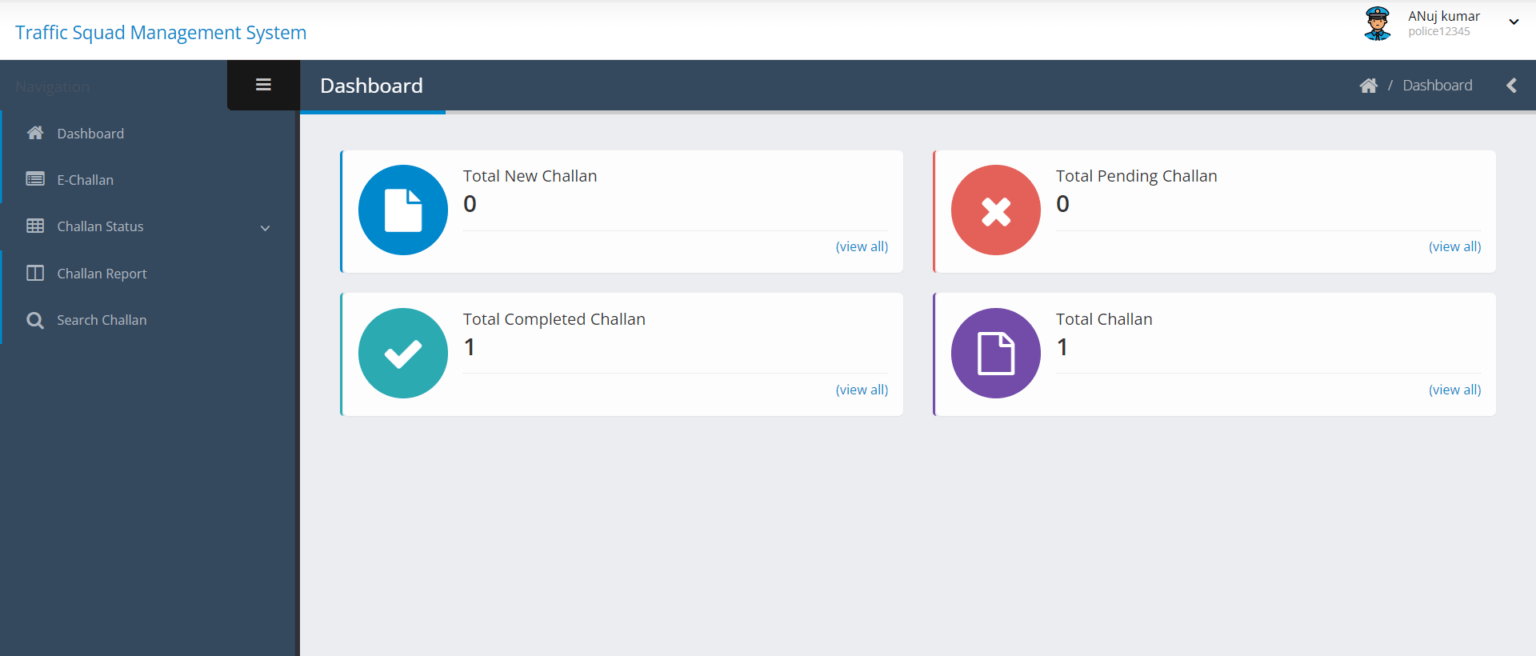Click the count under Total Pending Challan
1536x656 pixels.
[1063, 204]
